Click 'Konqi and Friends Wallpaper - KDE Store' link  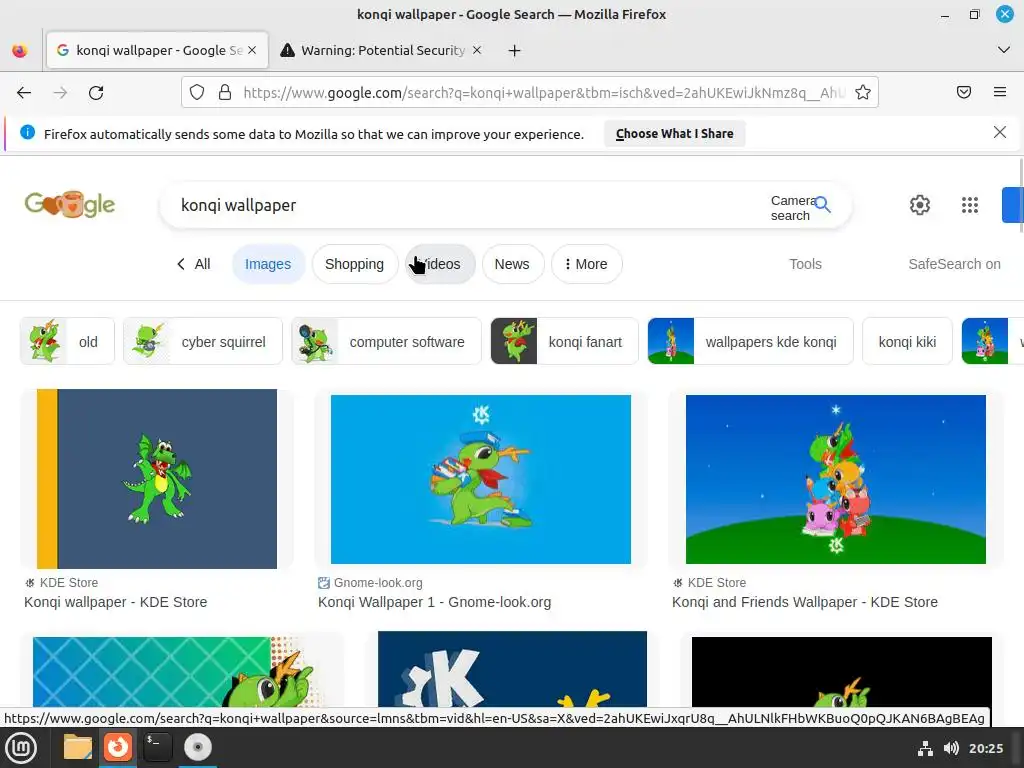[x=805, y=602]
